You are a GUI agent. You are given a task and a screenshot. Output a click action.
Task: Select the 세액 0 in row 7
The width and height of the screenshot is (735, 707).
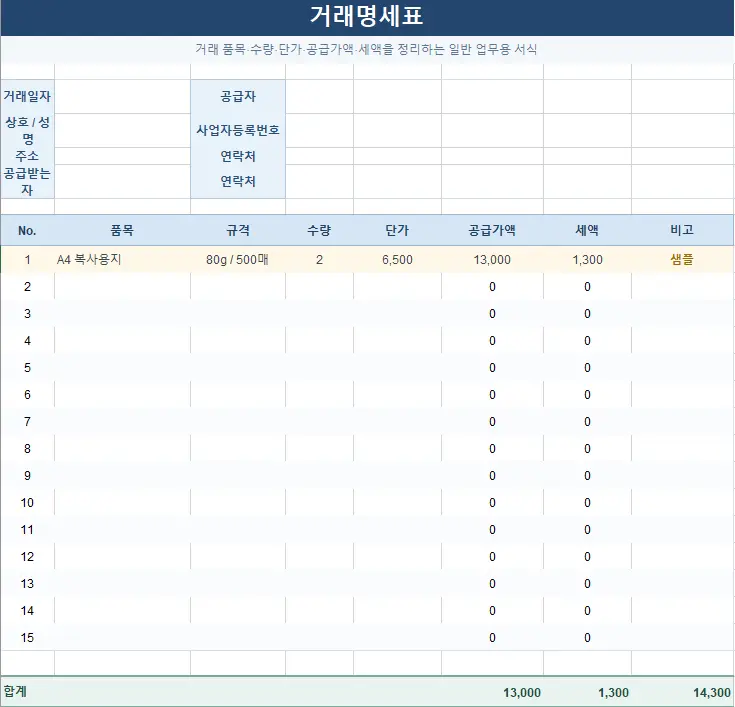coord(587,421)
